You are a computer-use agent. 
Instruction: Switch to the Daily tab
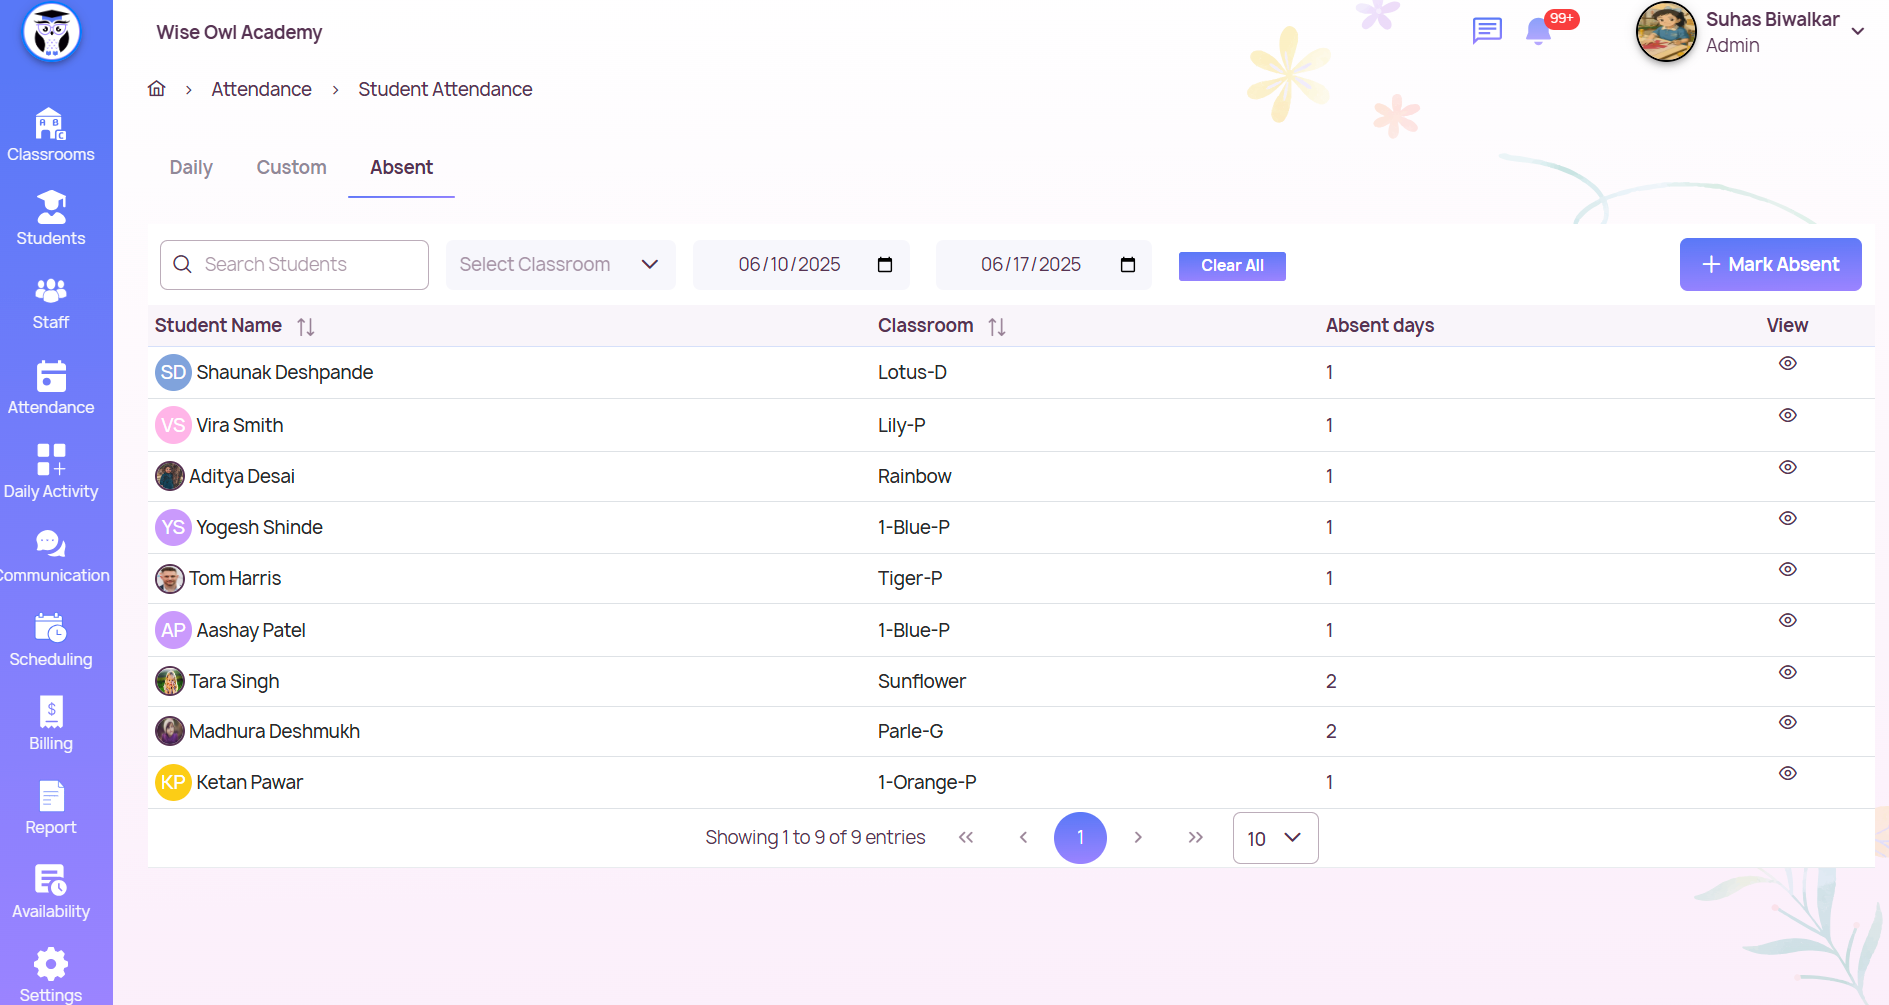tap(191, 168)
